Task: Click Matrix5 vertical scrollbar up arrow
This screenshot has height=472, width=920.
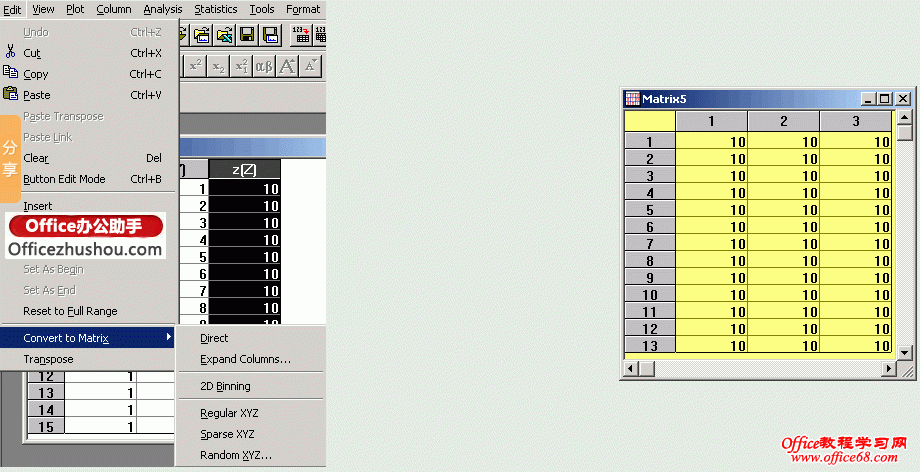Action: (905, 116)
